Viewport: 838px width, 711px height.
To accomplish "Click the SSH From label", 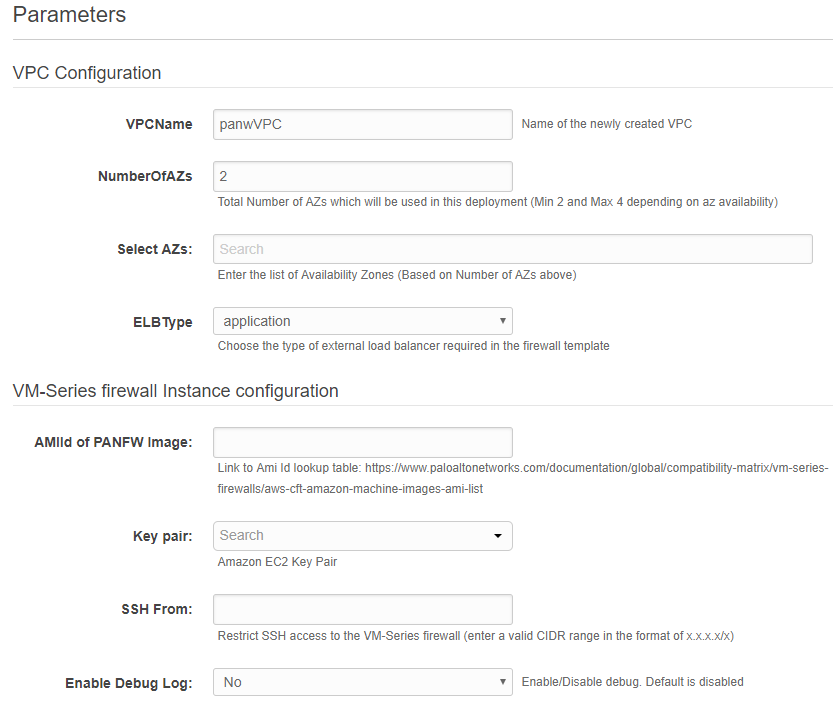I will 155,609.
